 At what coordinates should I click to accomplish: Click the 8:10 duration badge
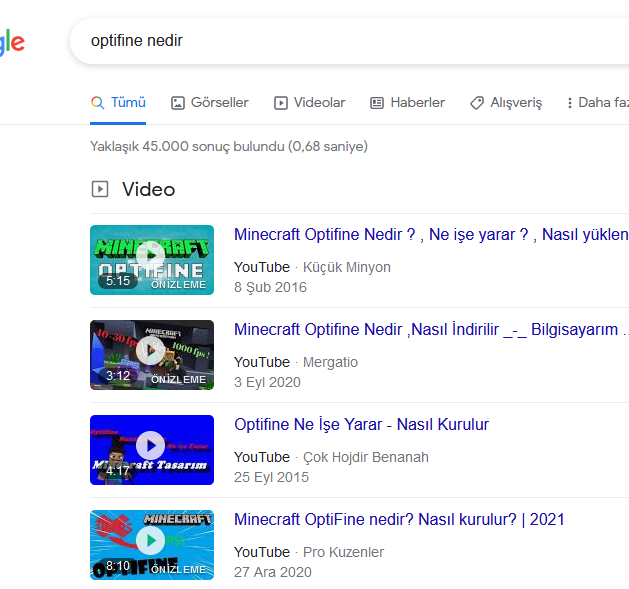click(x=118, y=566)
